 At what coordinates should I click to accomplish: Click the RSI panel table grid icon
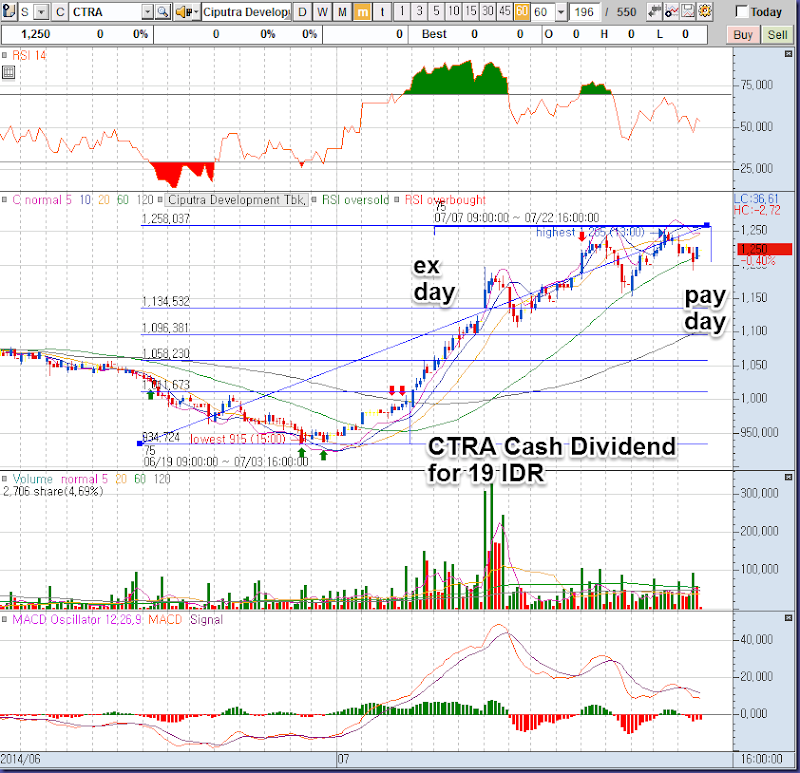click(x=8, y=72)
